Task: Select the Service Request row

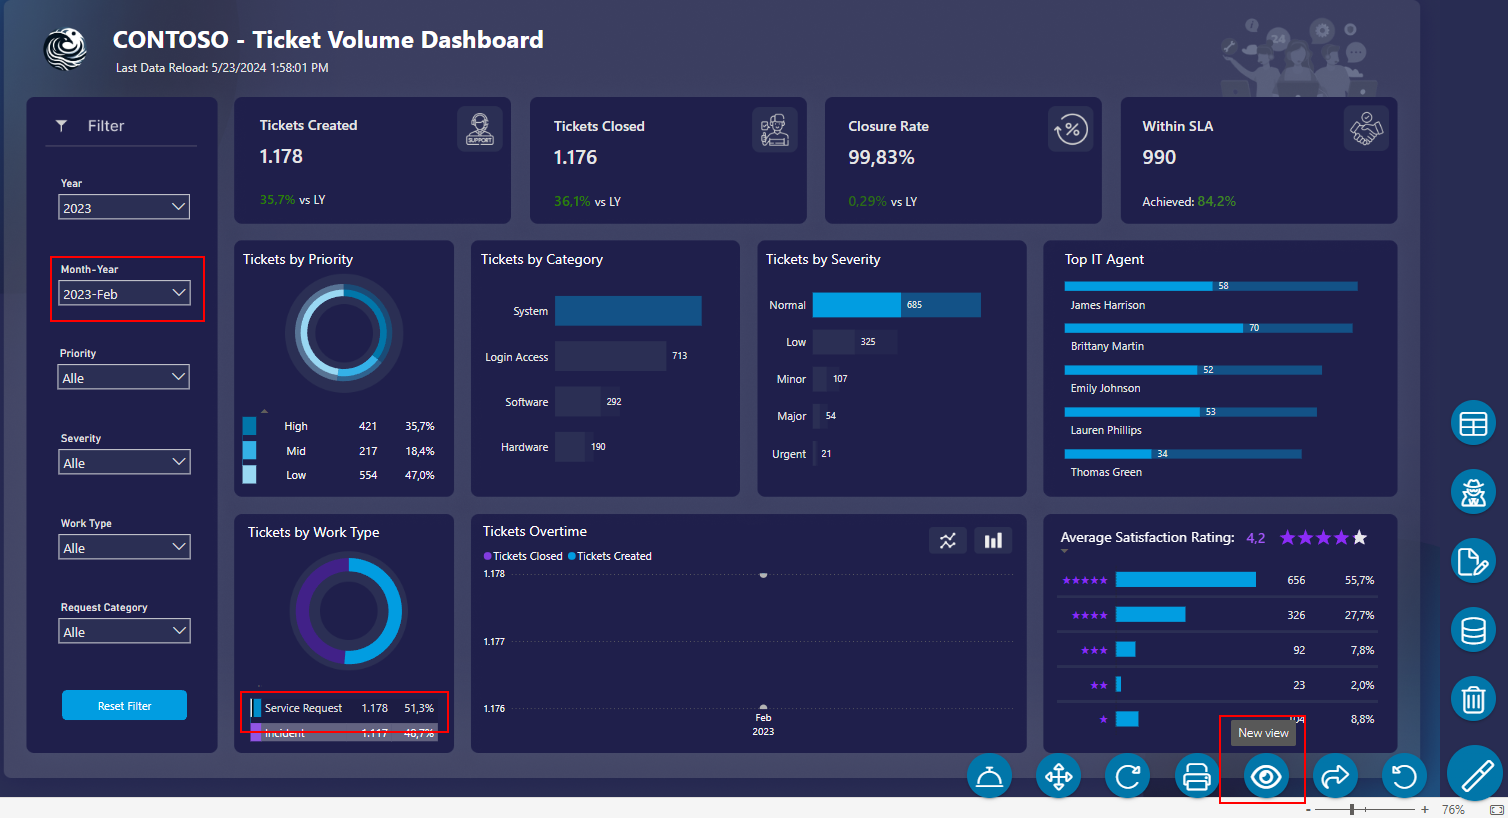Action: click(x=344, y=708)
